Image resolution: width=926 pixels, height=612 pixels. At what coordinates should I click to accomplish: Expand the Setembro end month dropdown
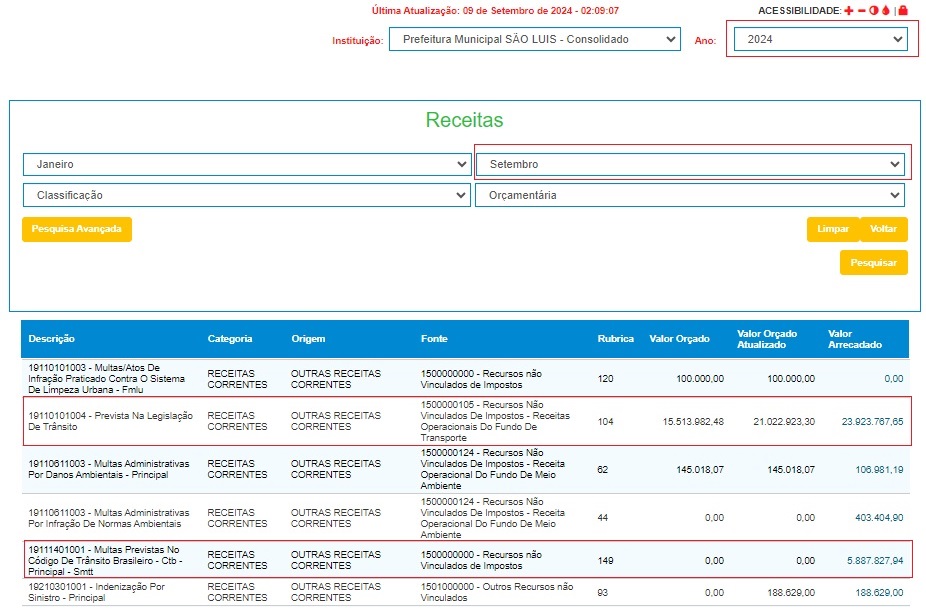click(690, 164)
